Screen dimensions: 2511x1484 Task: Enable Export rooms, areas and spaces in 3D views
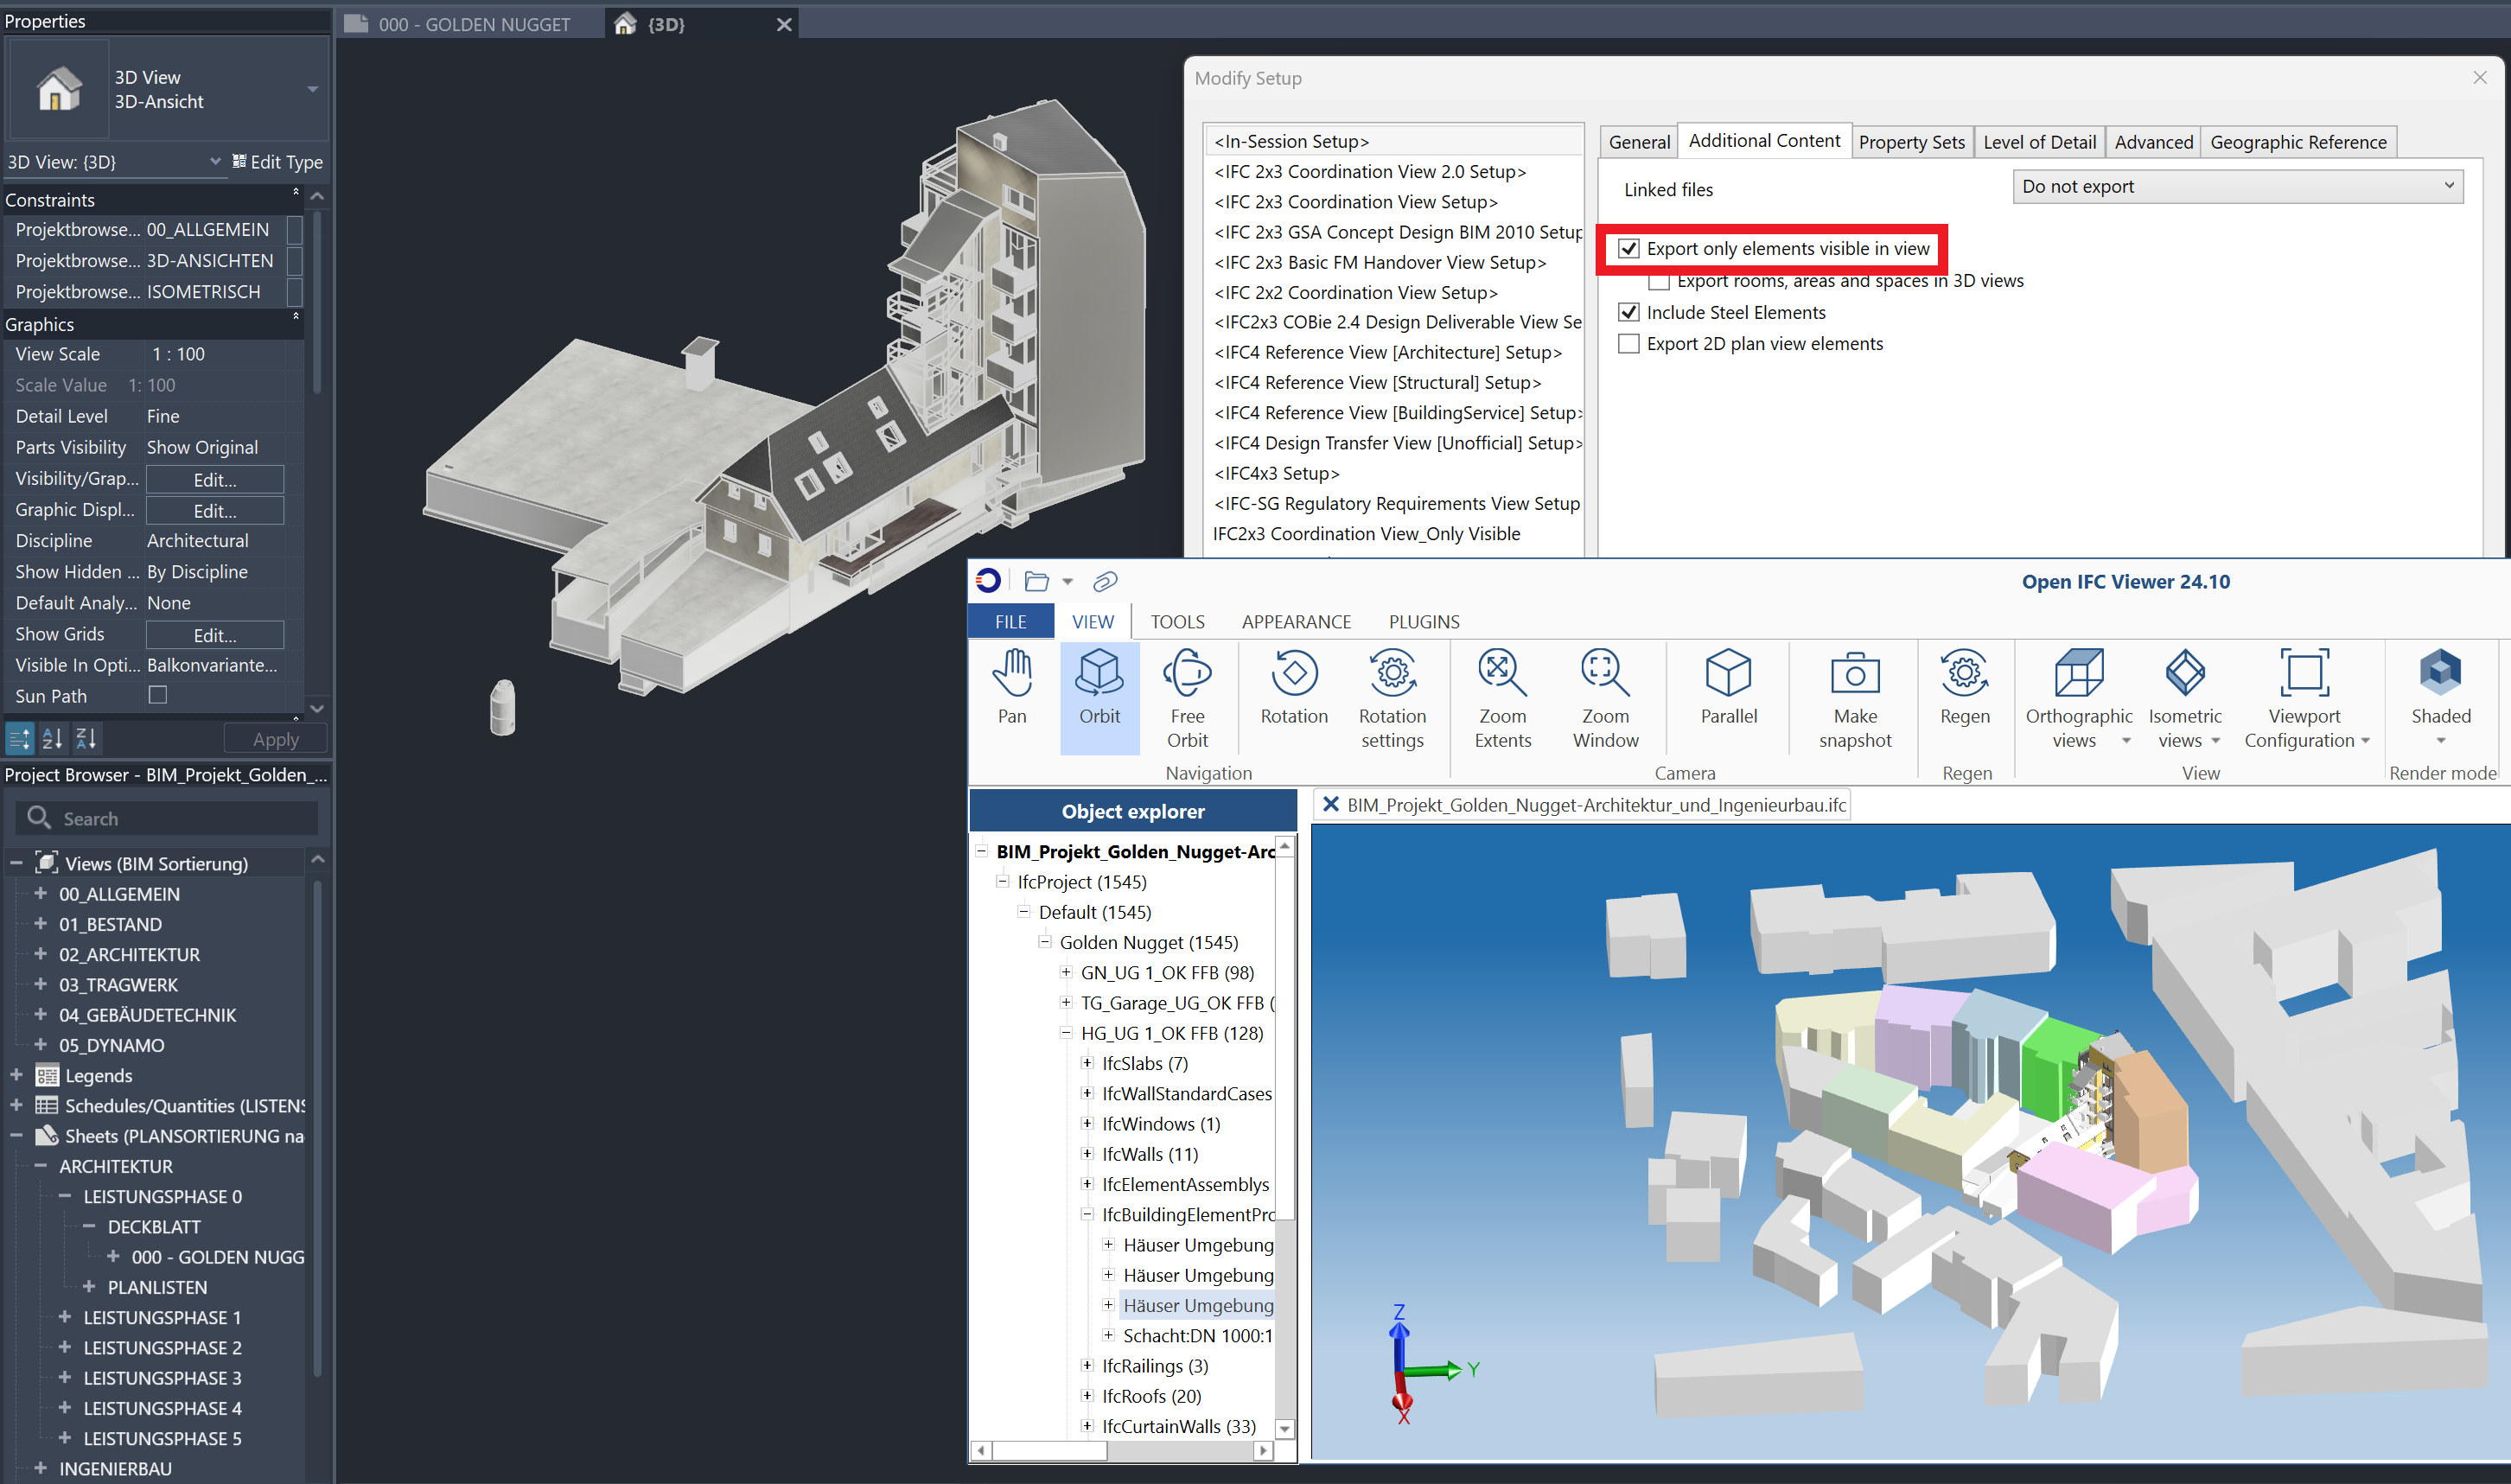click(x=1659, y=281)
